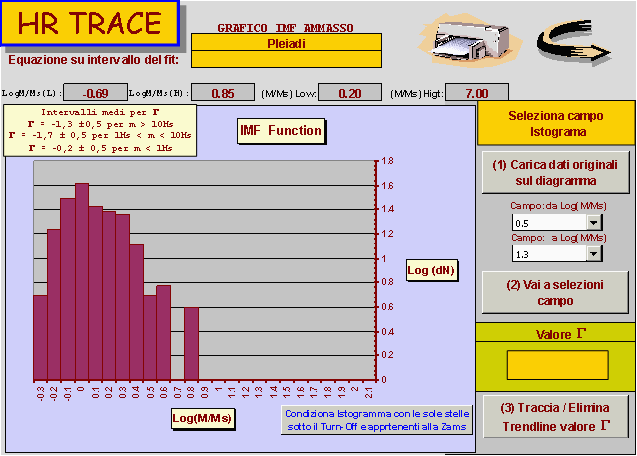Click the combo box showing 1.3
637x456 pixels.
click(557, 254)
